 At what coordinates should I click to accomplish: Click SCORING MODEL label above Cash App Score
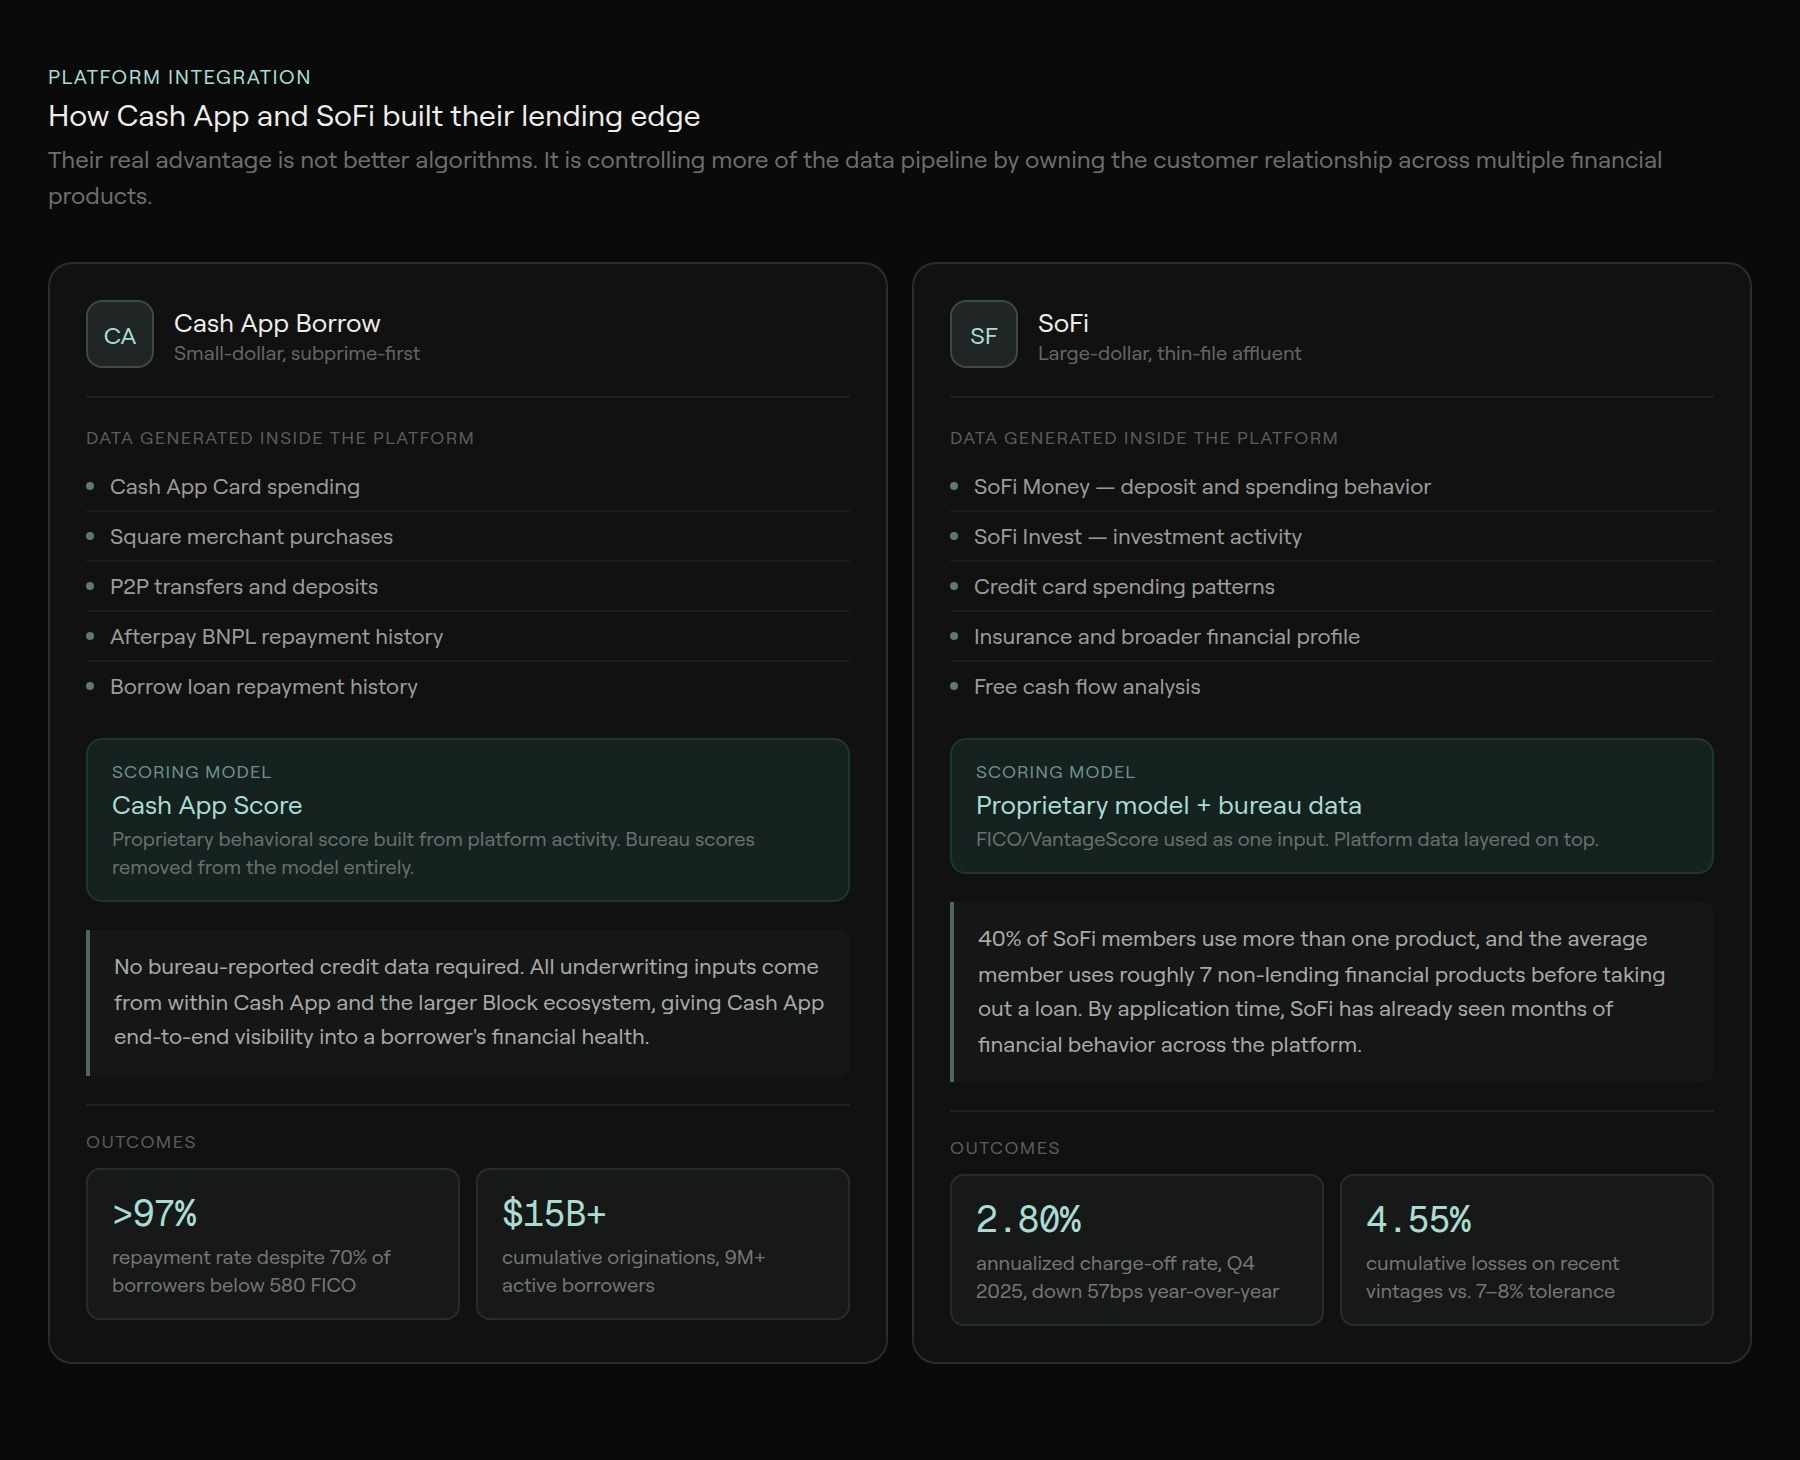click(x=191, y=772)
